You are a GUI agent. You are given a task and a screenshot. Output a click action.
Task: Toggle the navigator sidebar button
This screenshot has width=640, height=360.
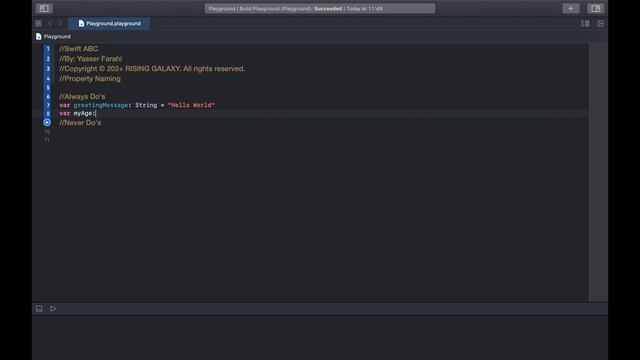44,8
